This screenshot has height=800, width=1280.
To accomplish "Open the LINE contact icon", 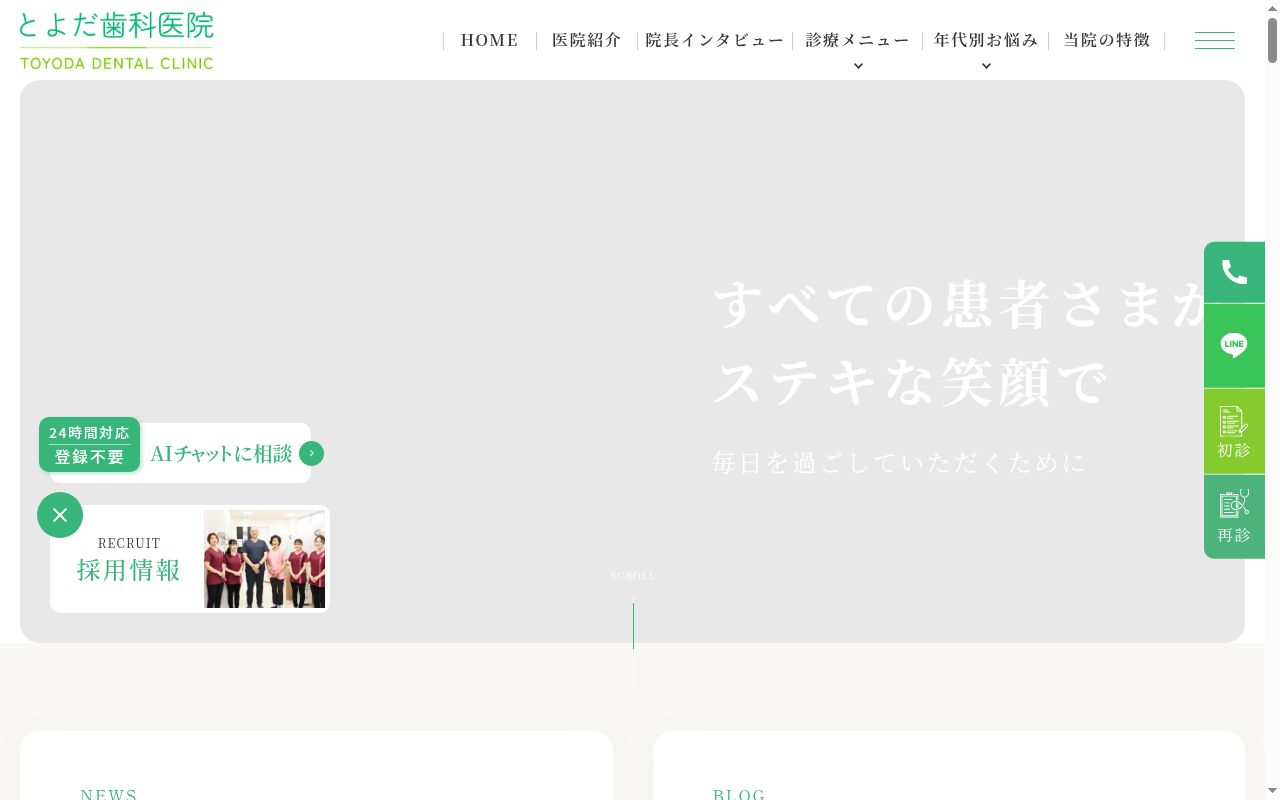I will point(1234,346).
